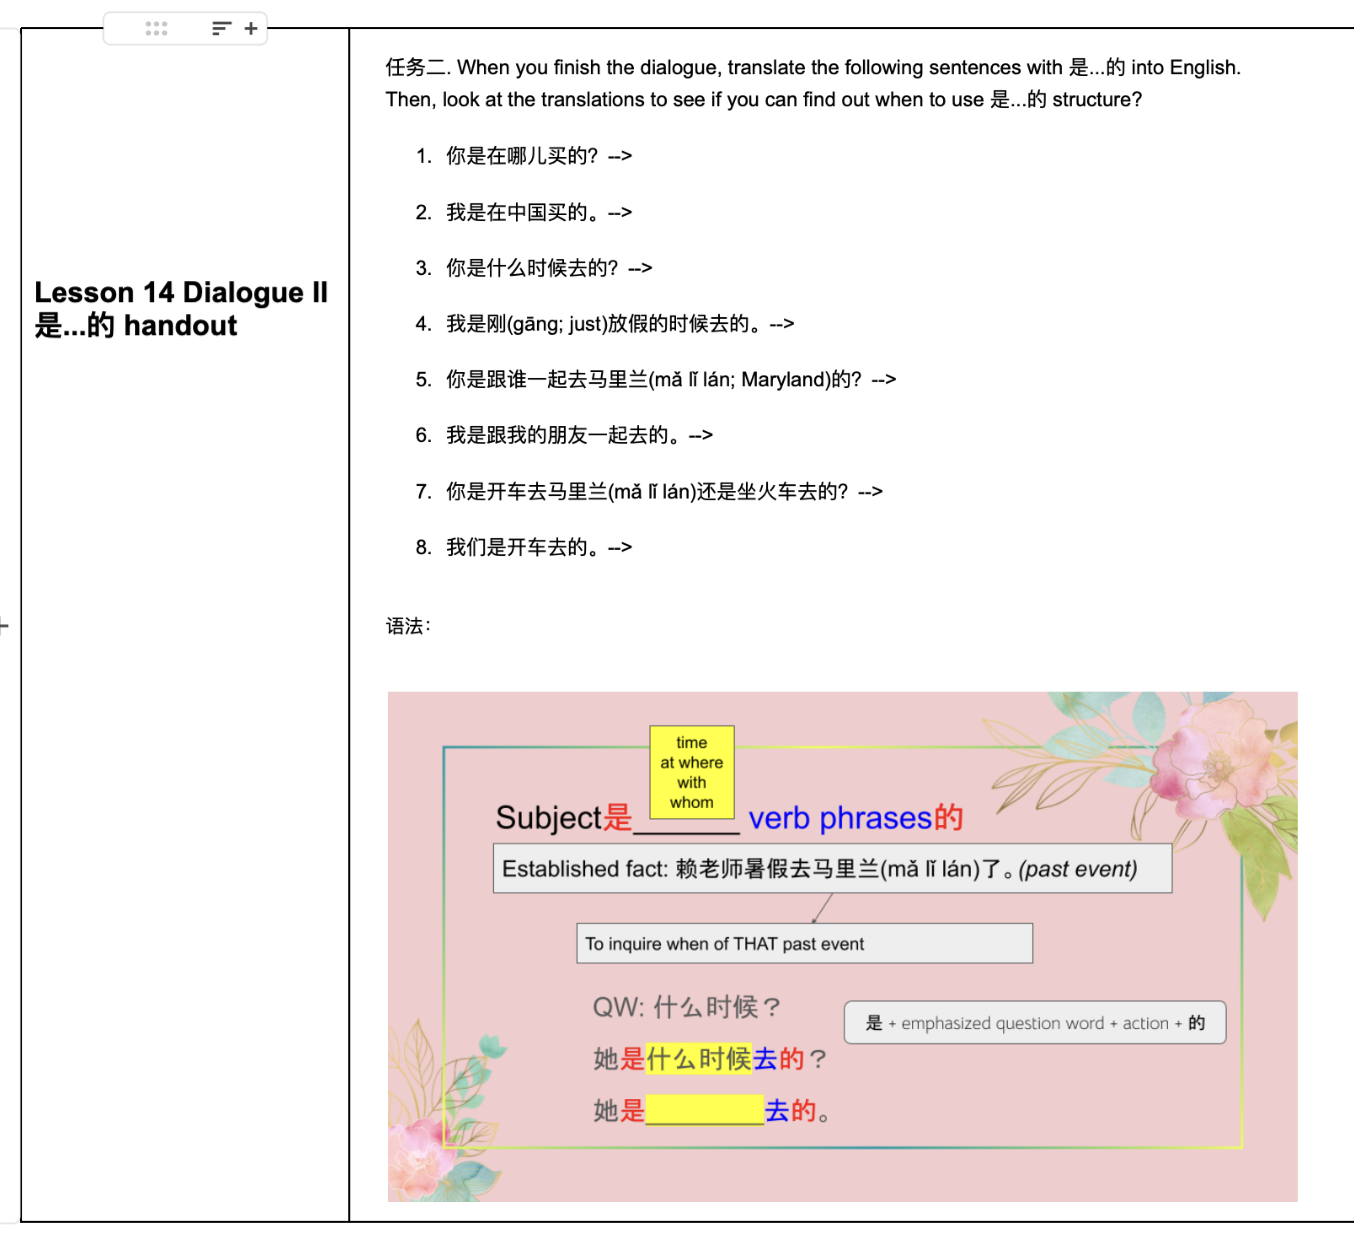This screenshot has height=1254, width=1354.
Task: Click the table drag handle dots icon
Action: pyautogui.click(x=156, y=28)
